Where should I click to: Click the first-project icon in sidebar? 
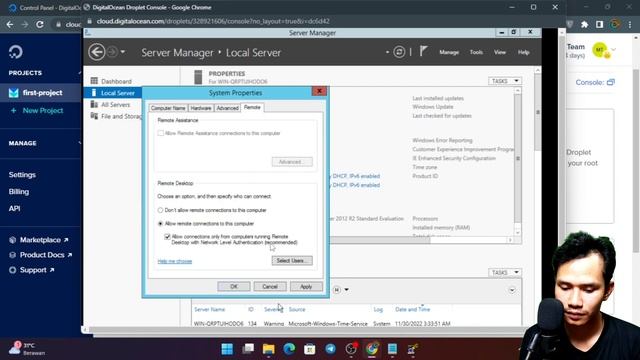pos(13,93)
